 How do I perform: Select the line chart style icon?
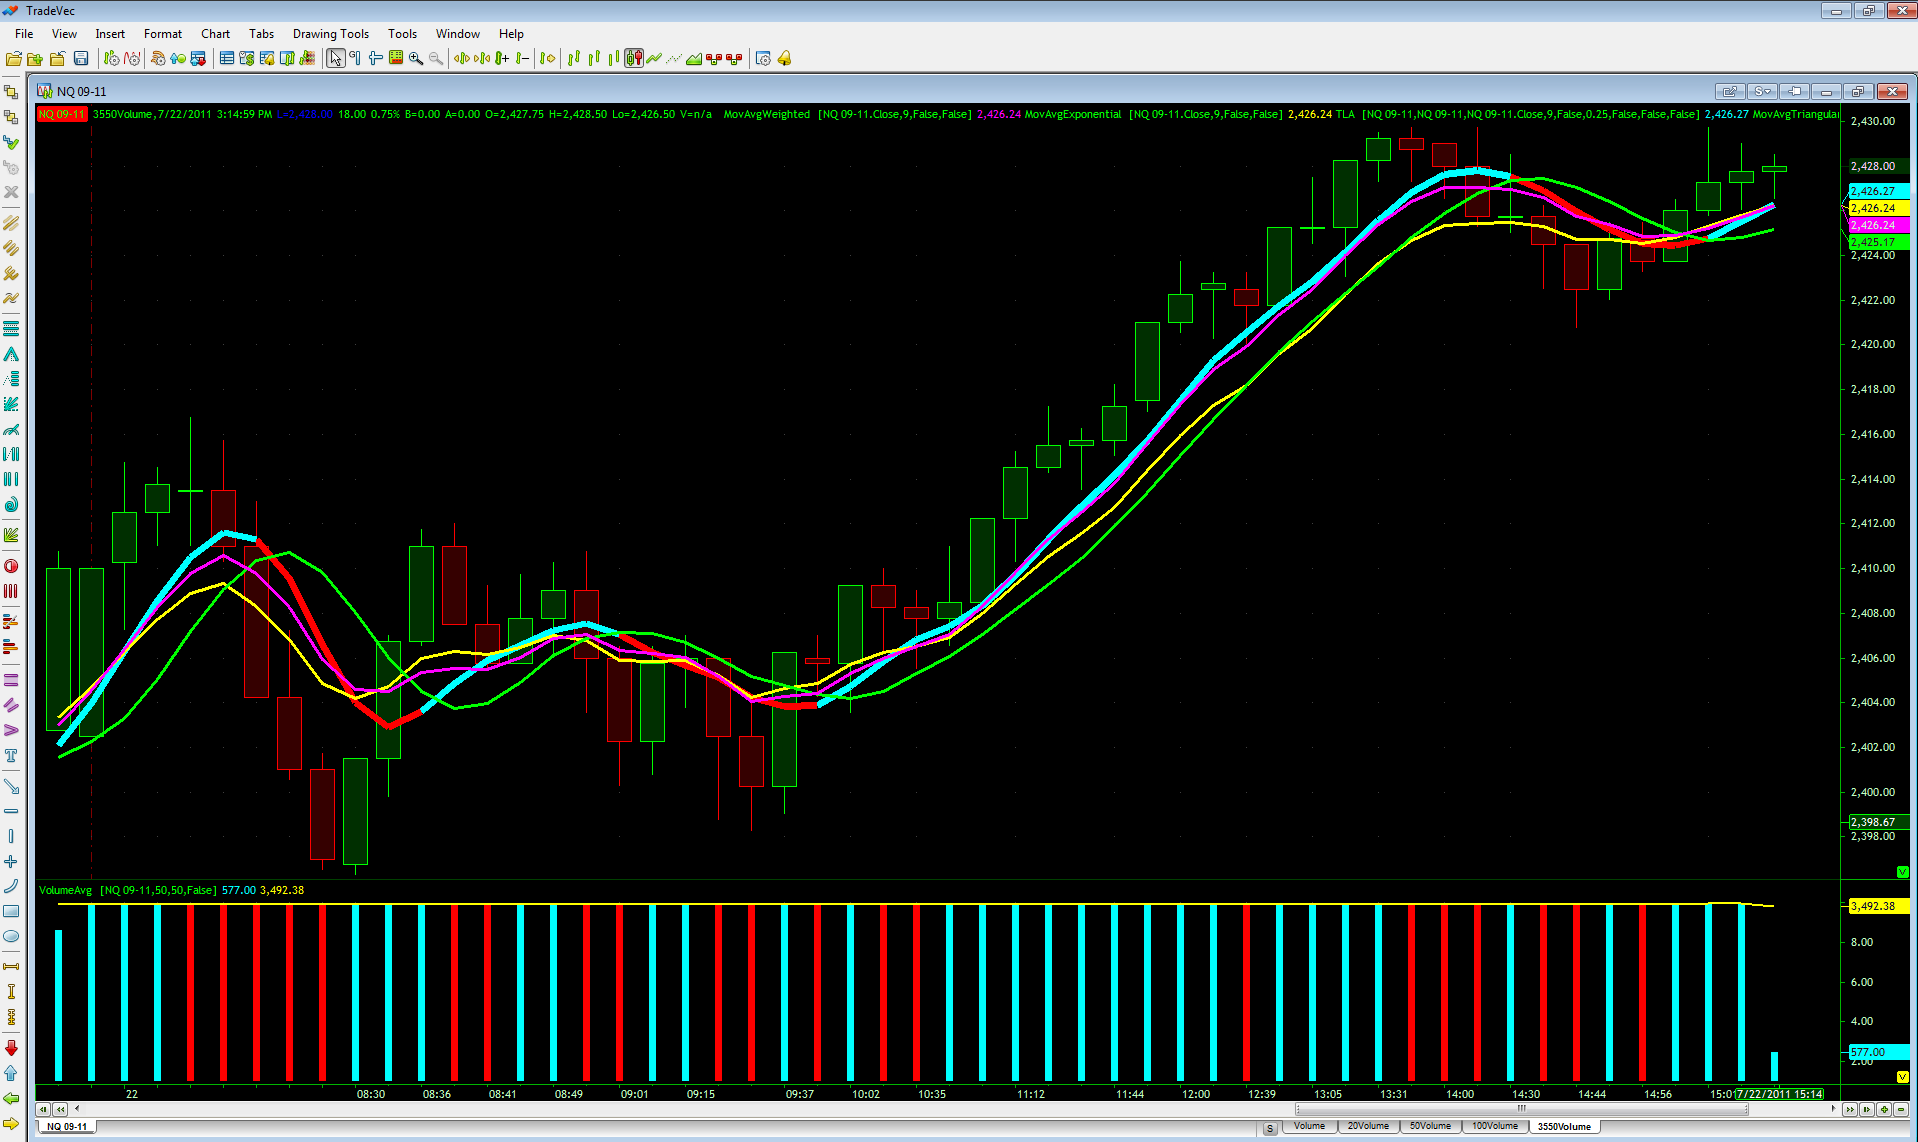click(x=654, y=59)
